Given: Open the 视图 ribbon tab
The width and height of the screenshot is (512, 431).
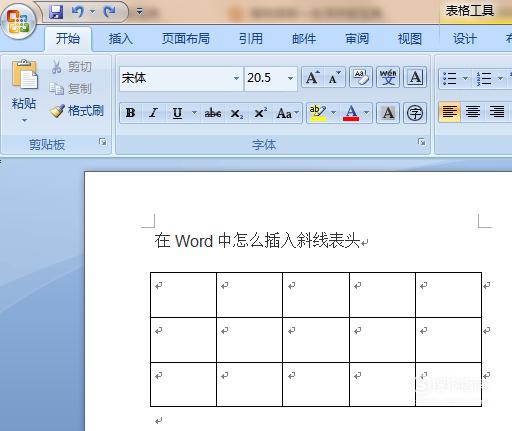Looking at the screenshot, I should point(410,39).
